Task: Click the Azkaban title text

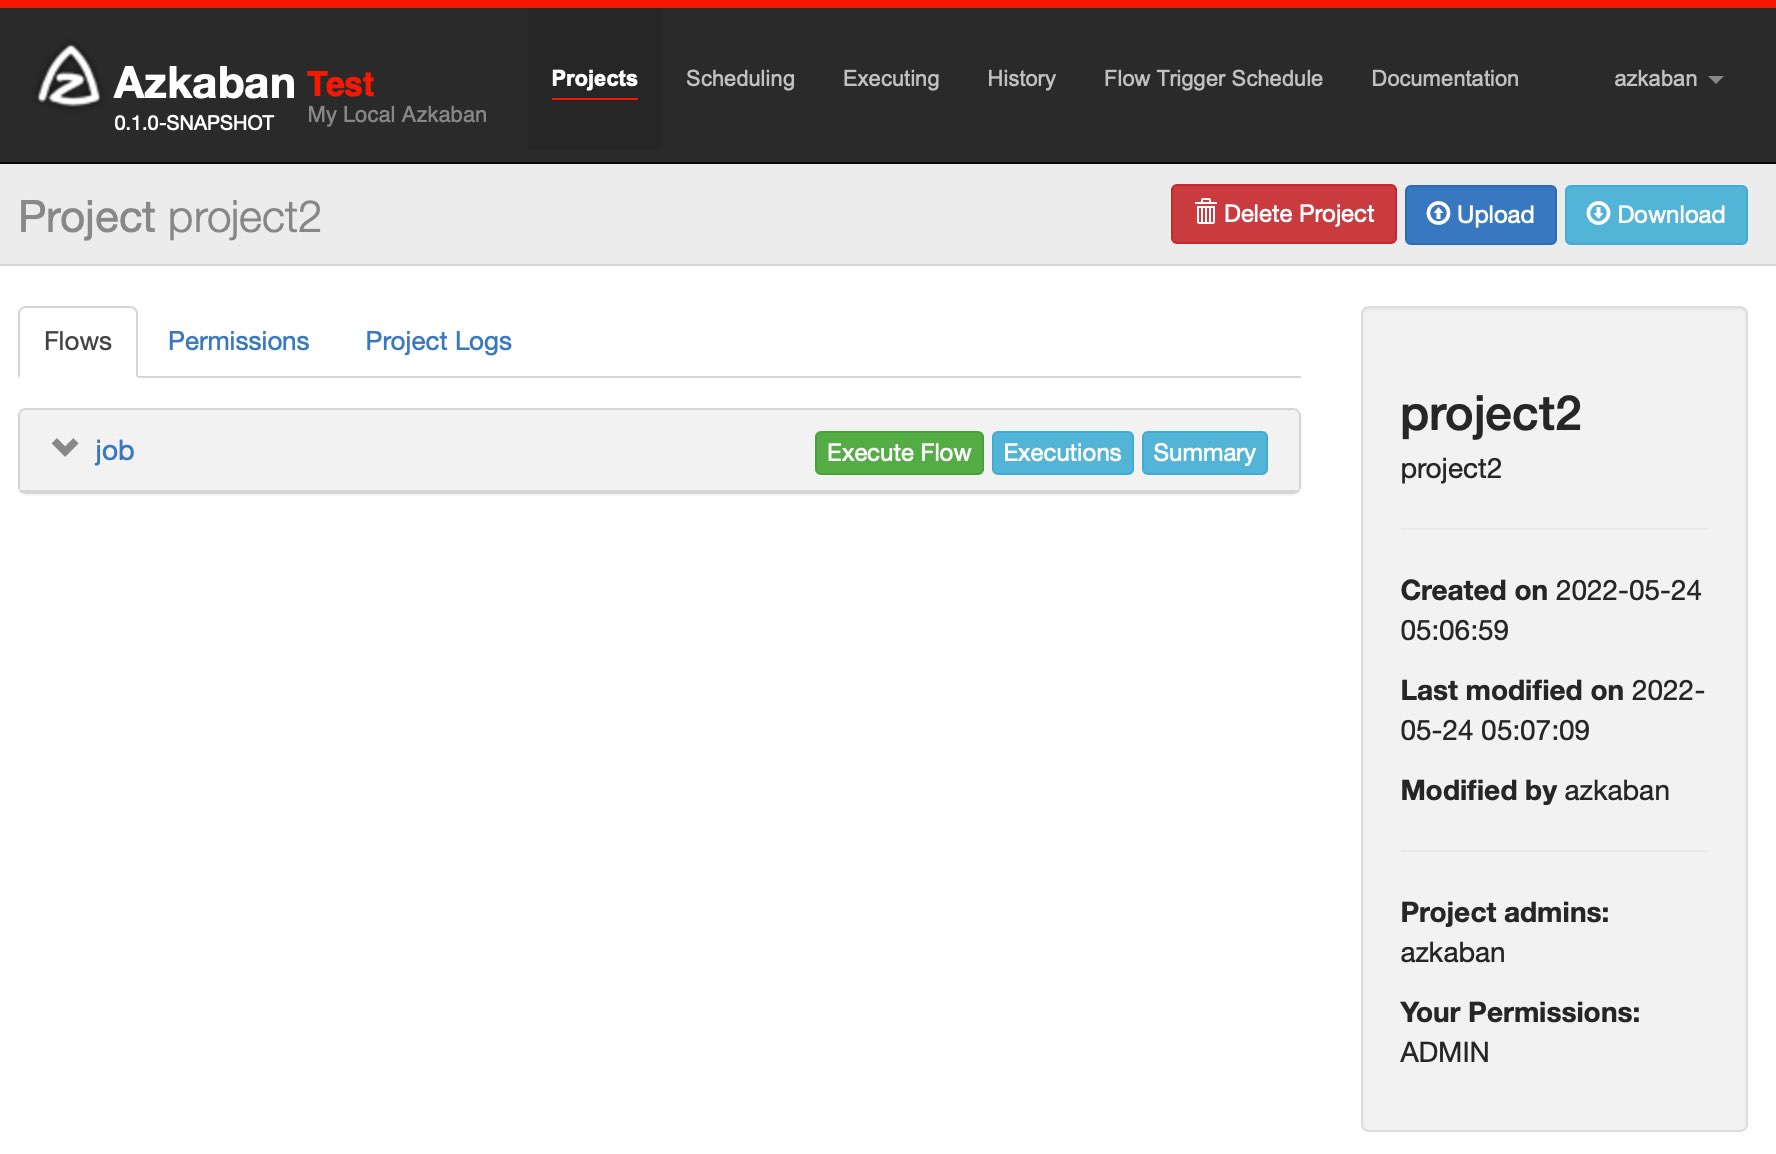Action: pyautogui.click(x=205, y=82)
